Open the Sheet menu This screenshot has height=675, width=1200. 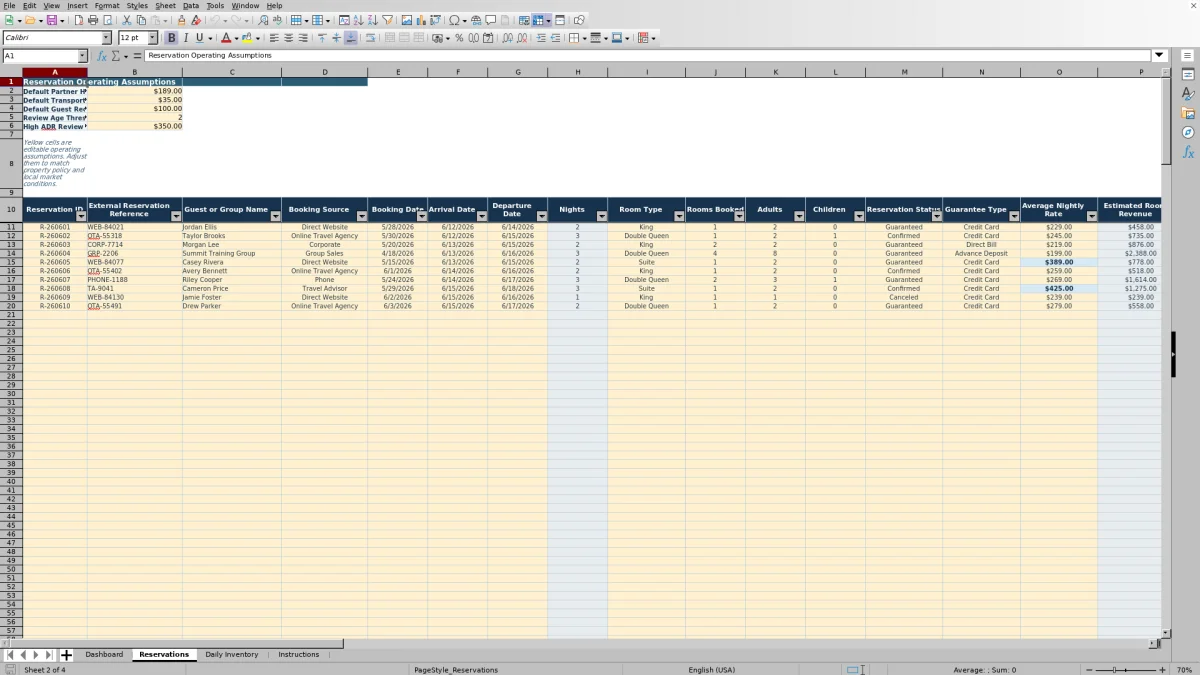coord(165,5)
